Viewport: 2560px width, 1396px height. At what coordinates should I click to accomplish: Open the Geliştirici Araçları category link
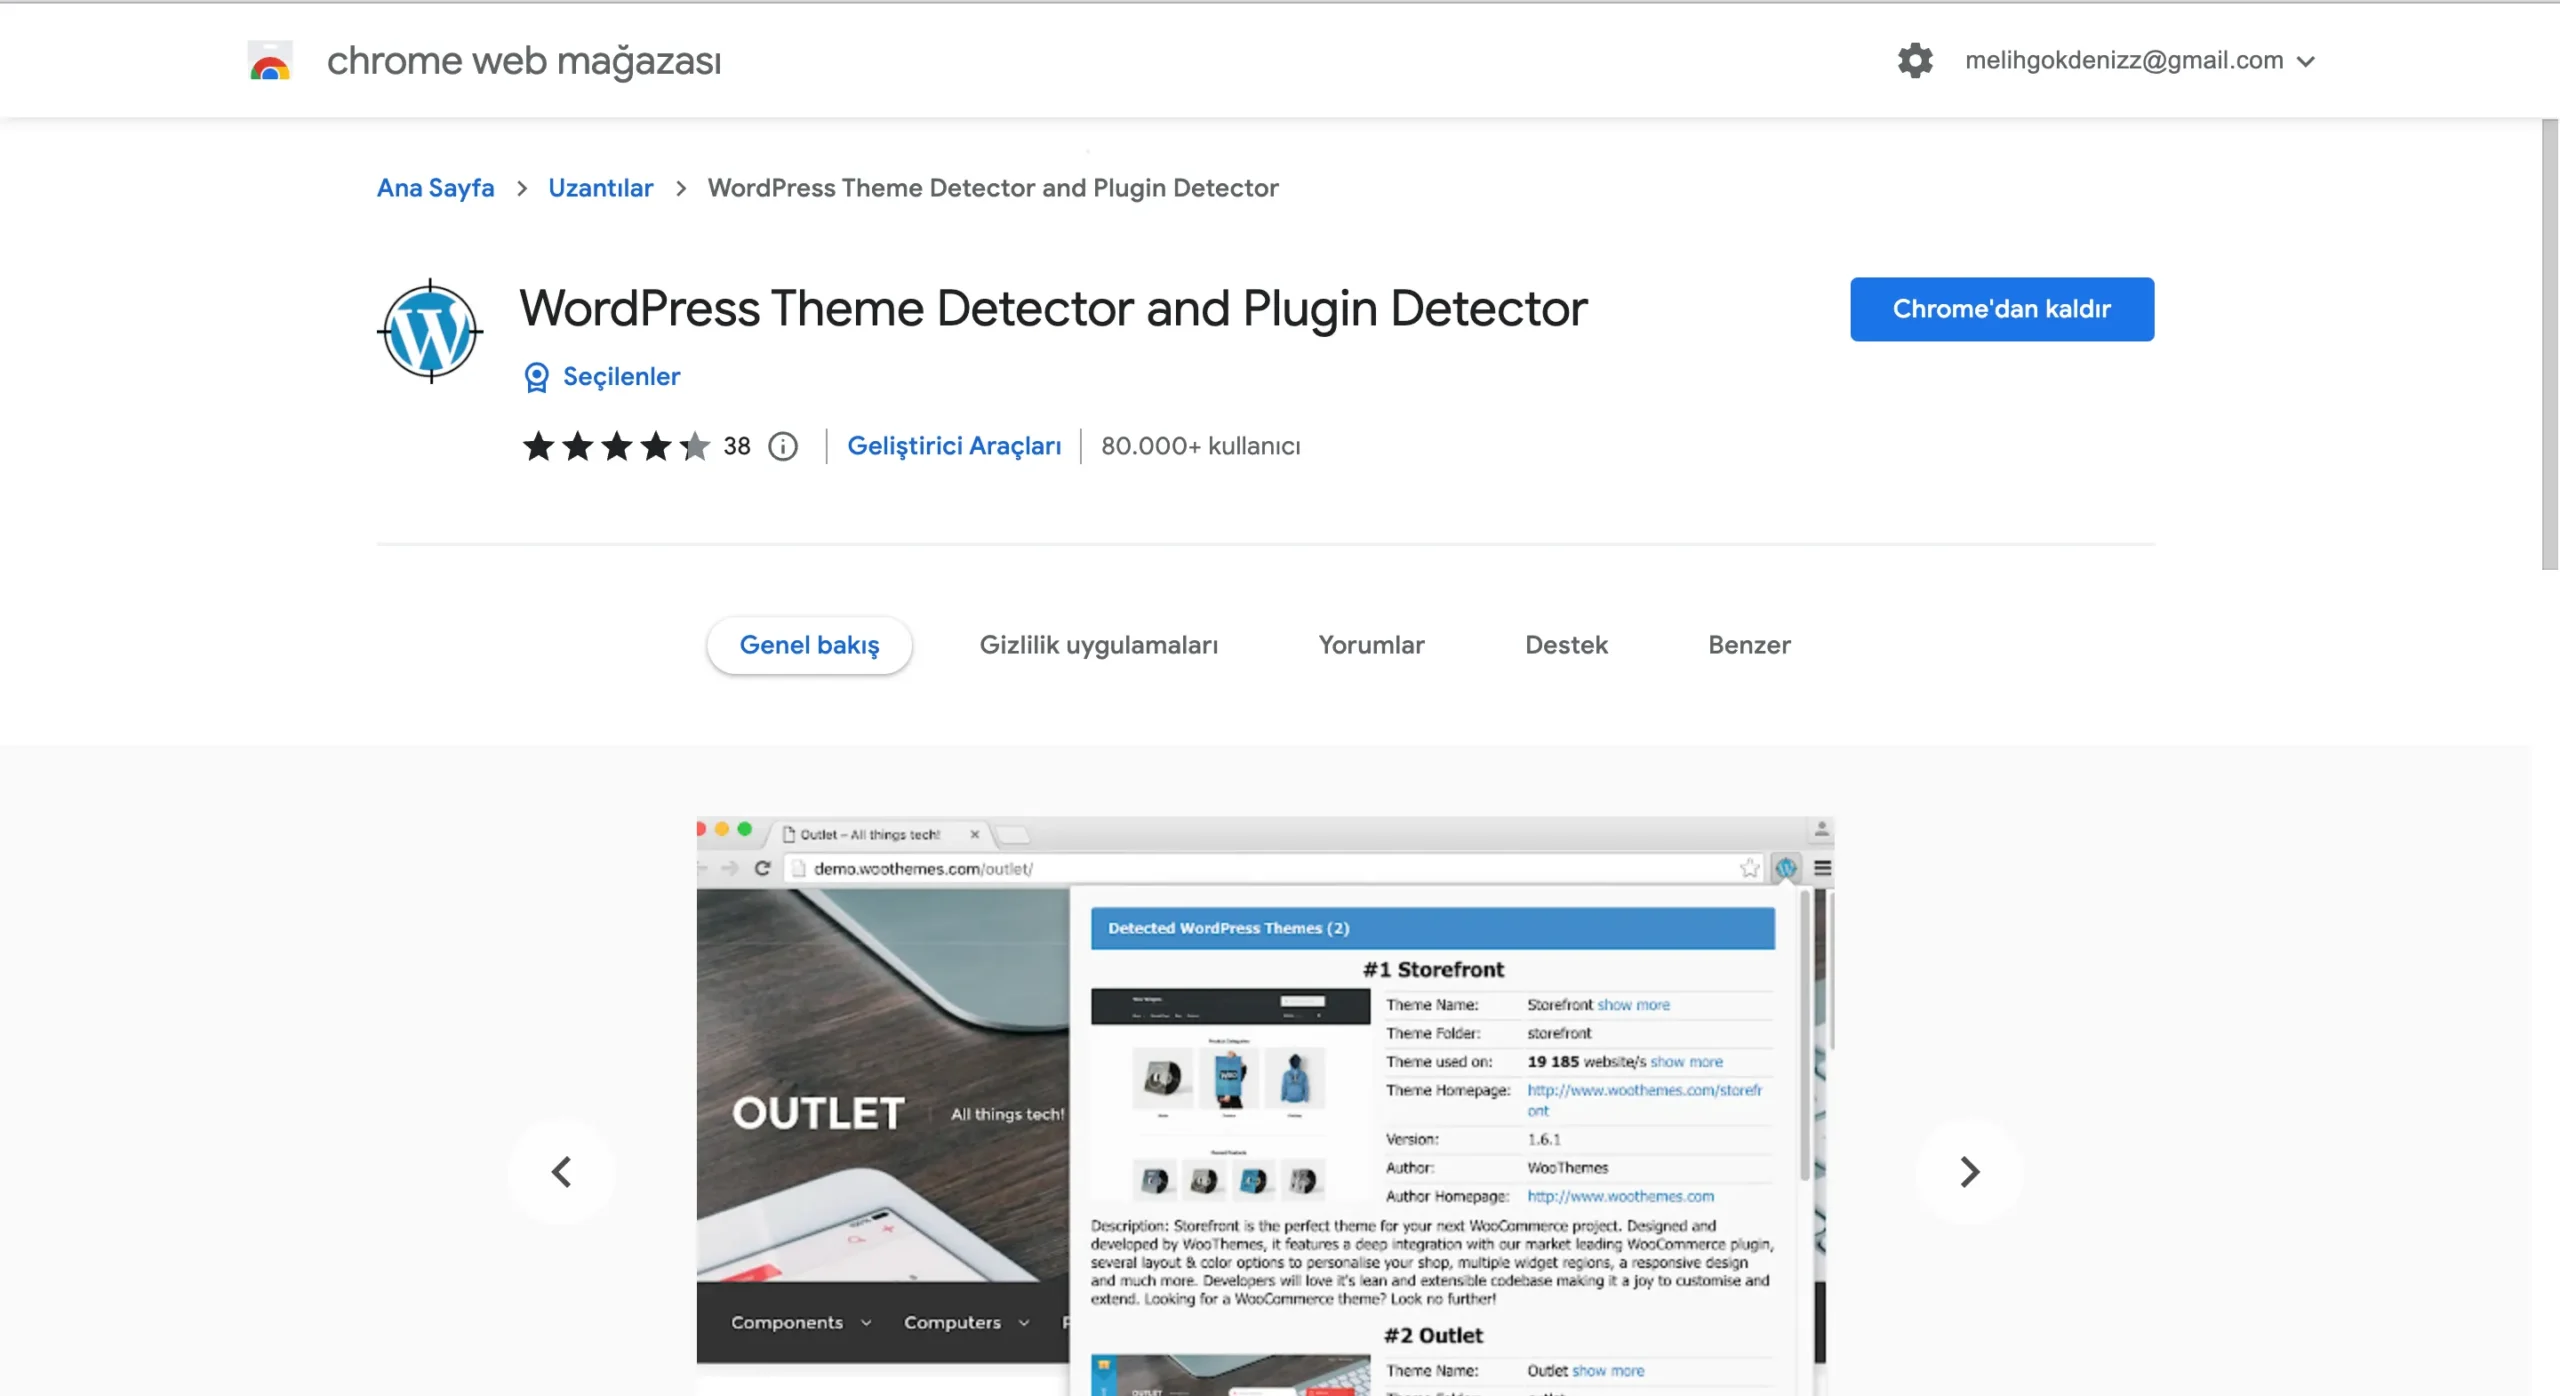(954, 446)
